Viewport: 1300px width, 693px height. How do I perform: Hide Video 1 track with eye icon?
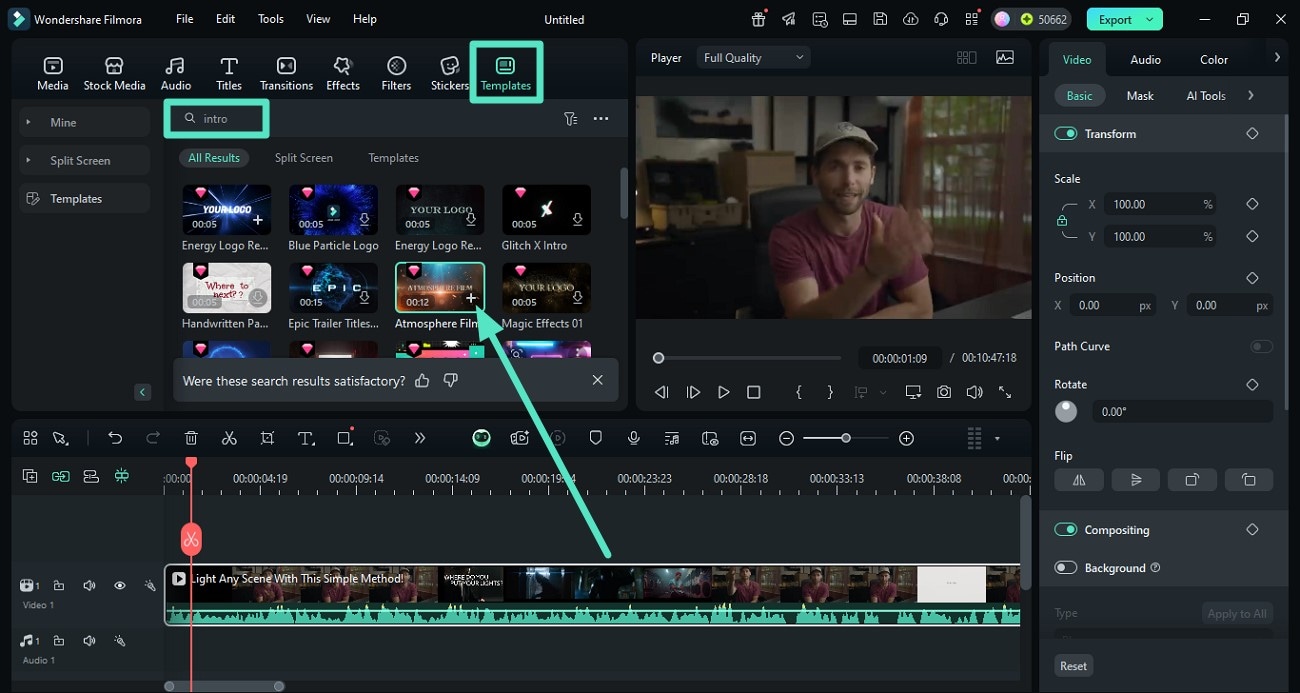(x=119, y=585)
